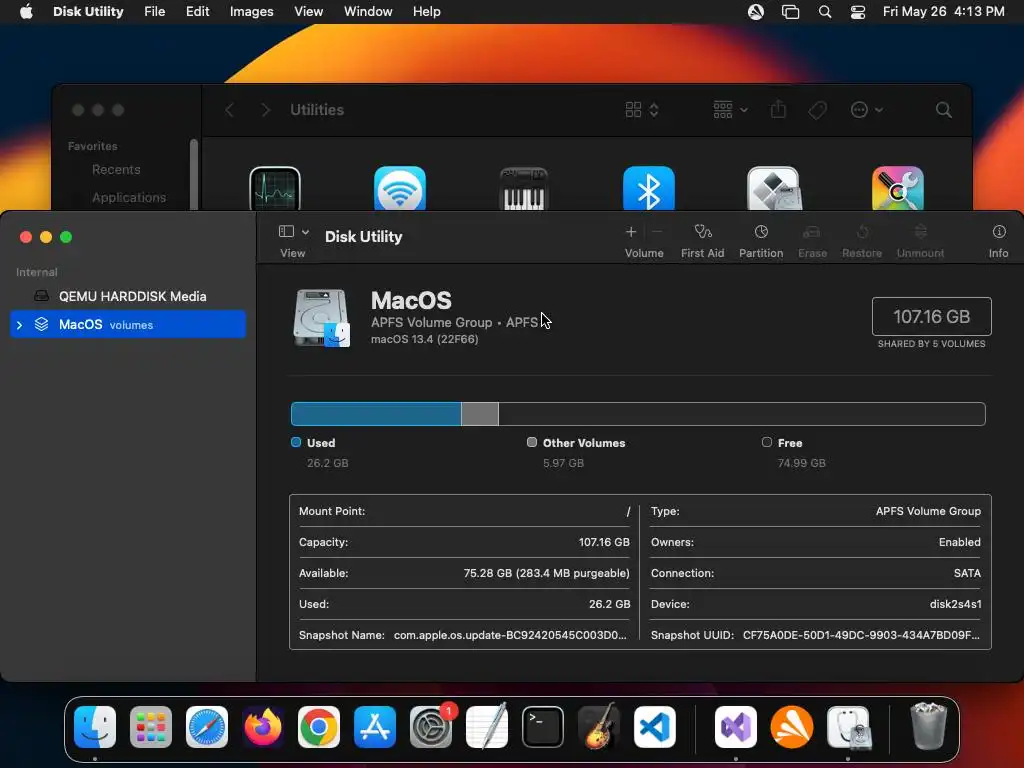Screen dimensions: 1024x768
Task: Click the Used legend color swatch
Action: [x=296, y=442]
